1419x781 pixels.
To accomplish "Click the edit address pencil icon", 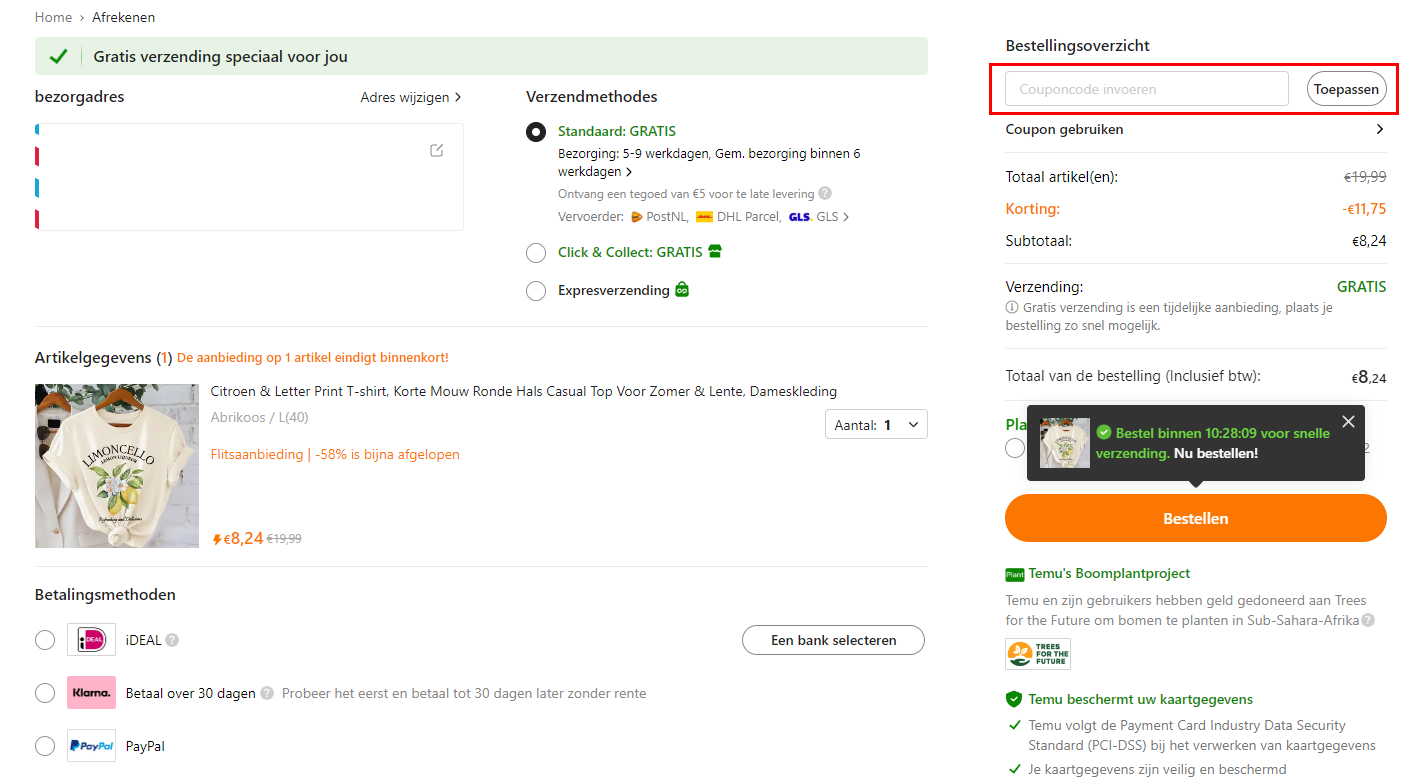I will point(436,150).
